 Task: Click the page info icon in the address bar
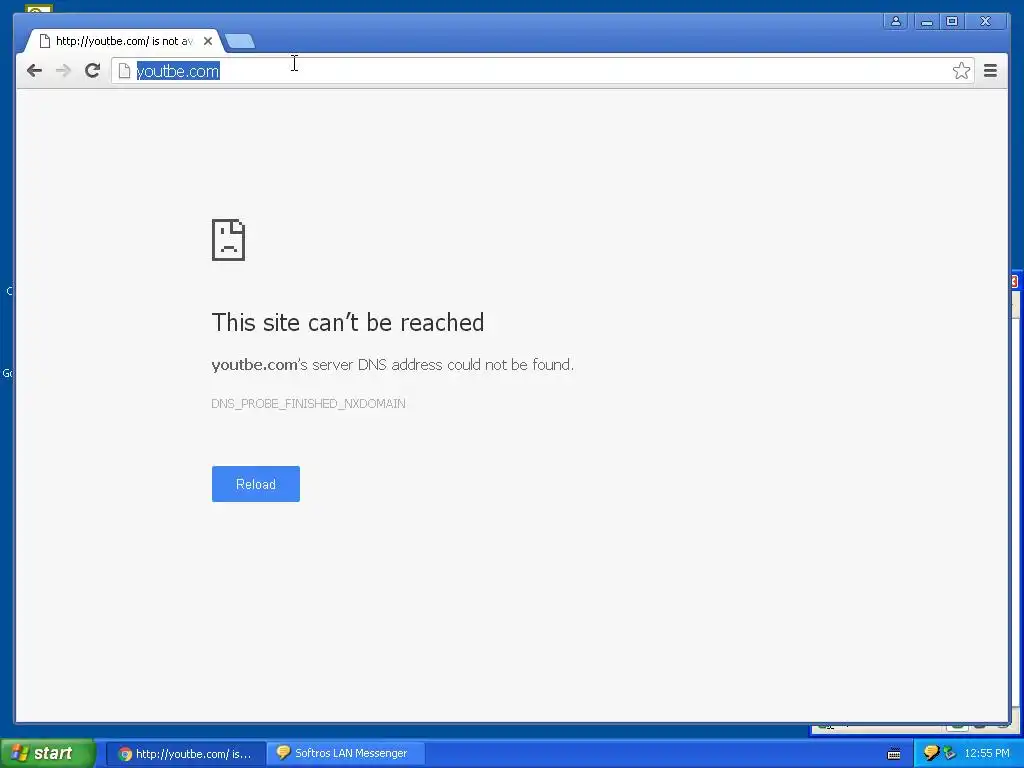click(x=124, y=71)
